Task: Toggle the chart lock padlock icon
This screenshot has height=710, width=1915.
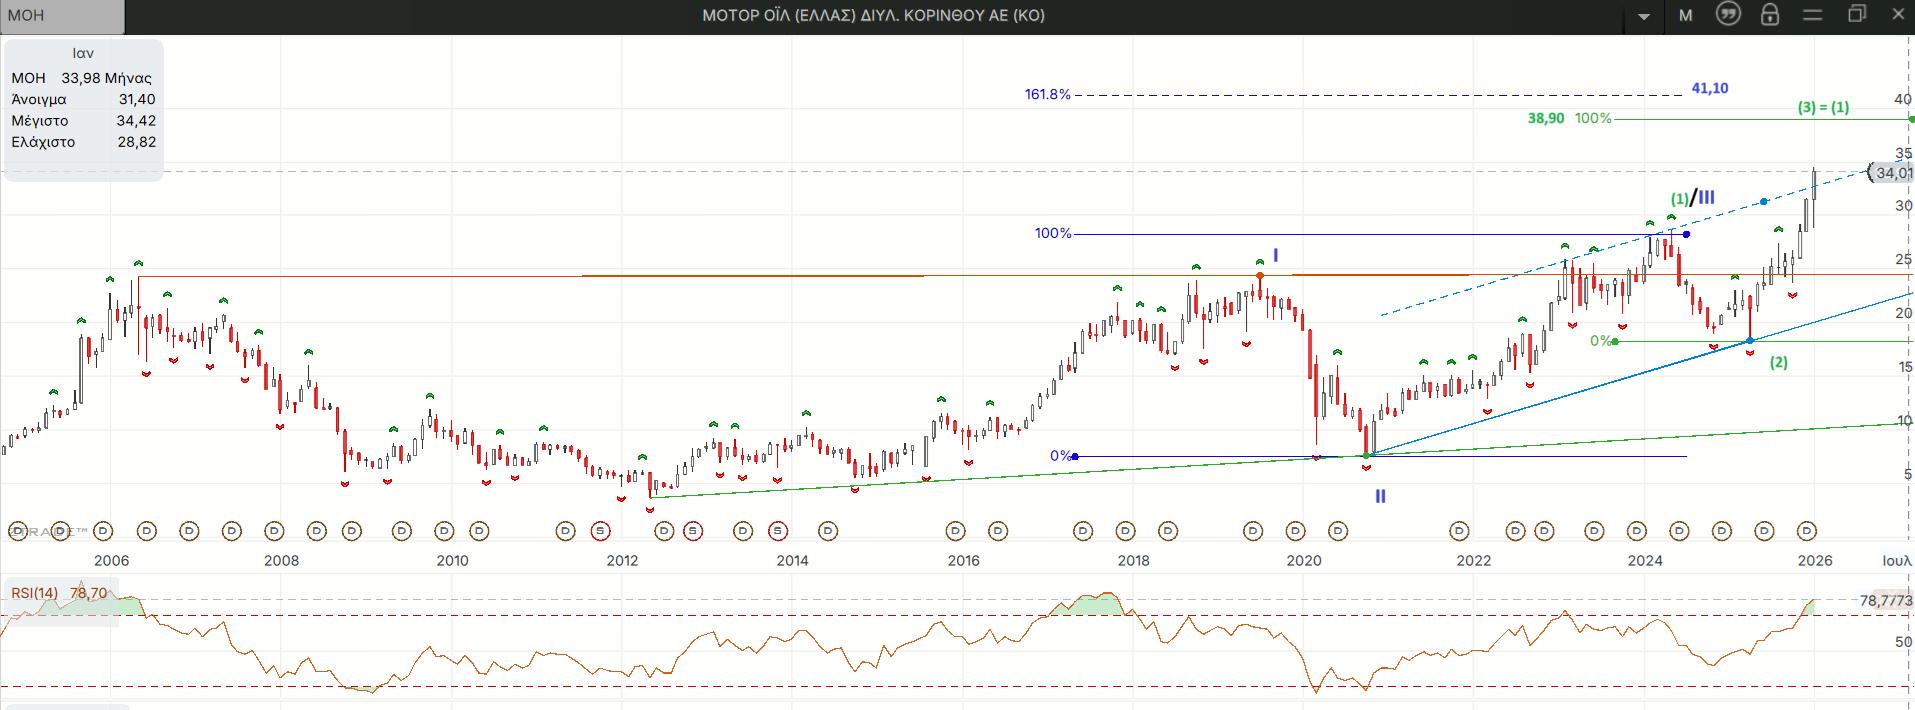Action: 1769,14
